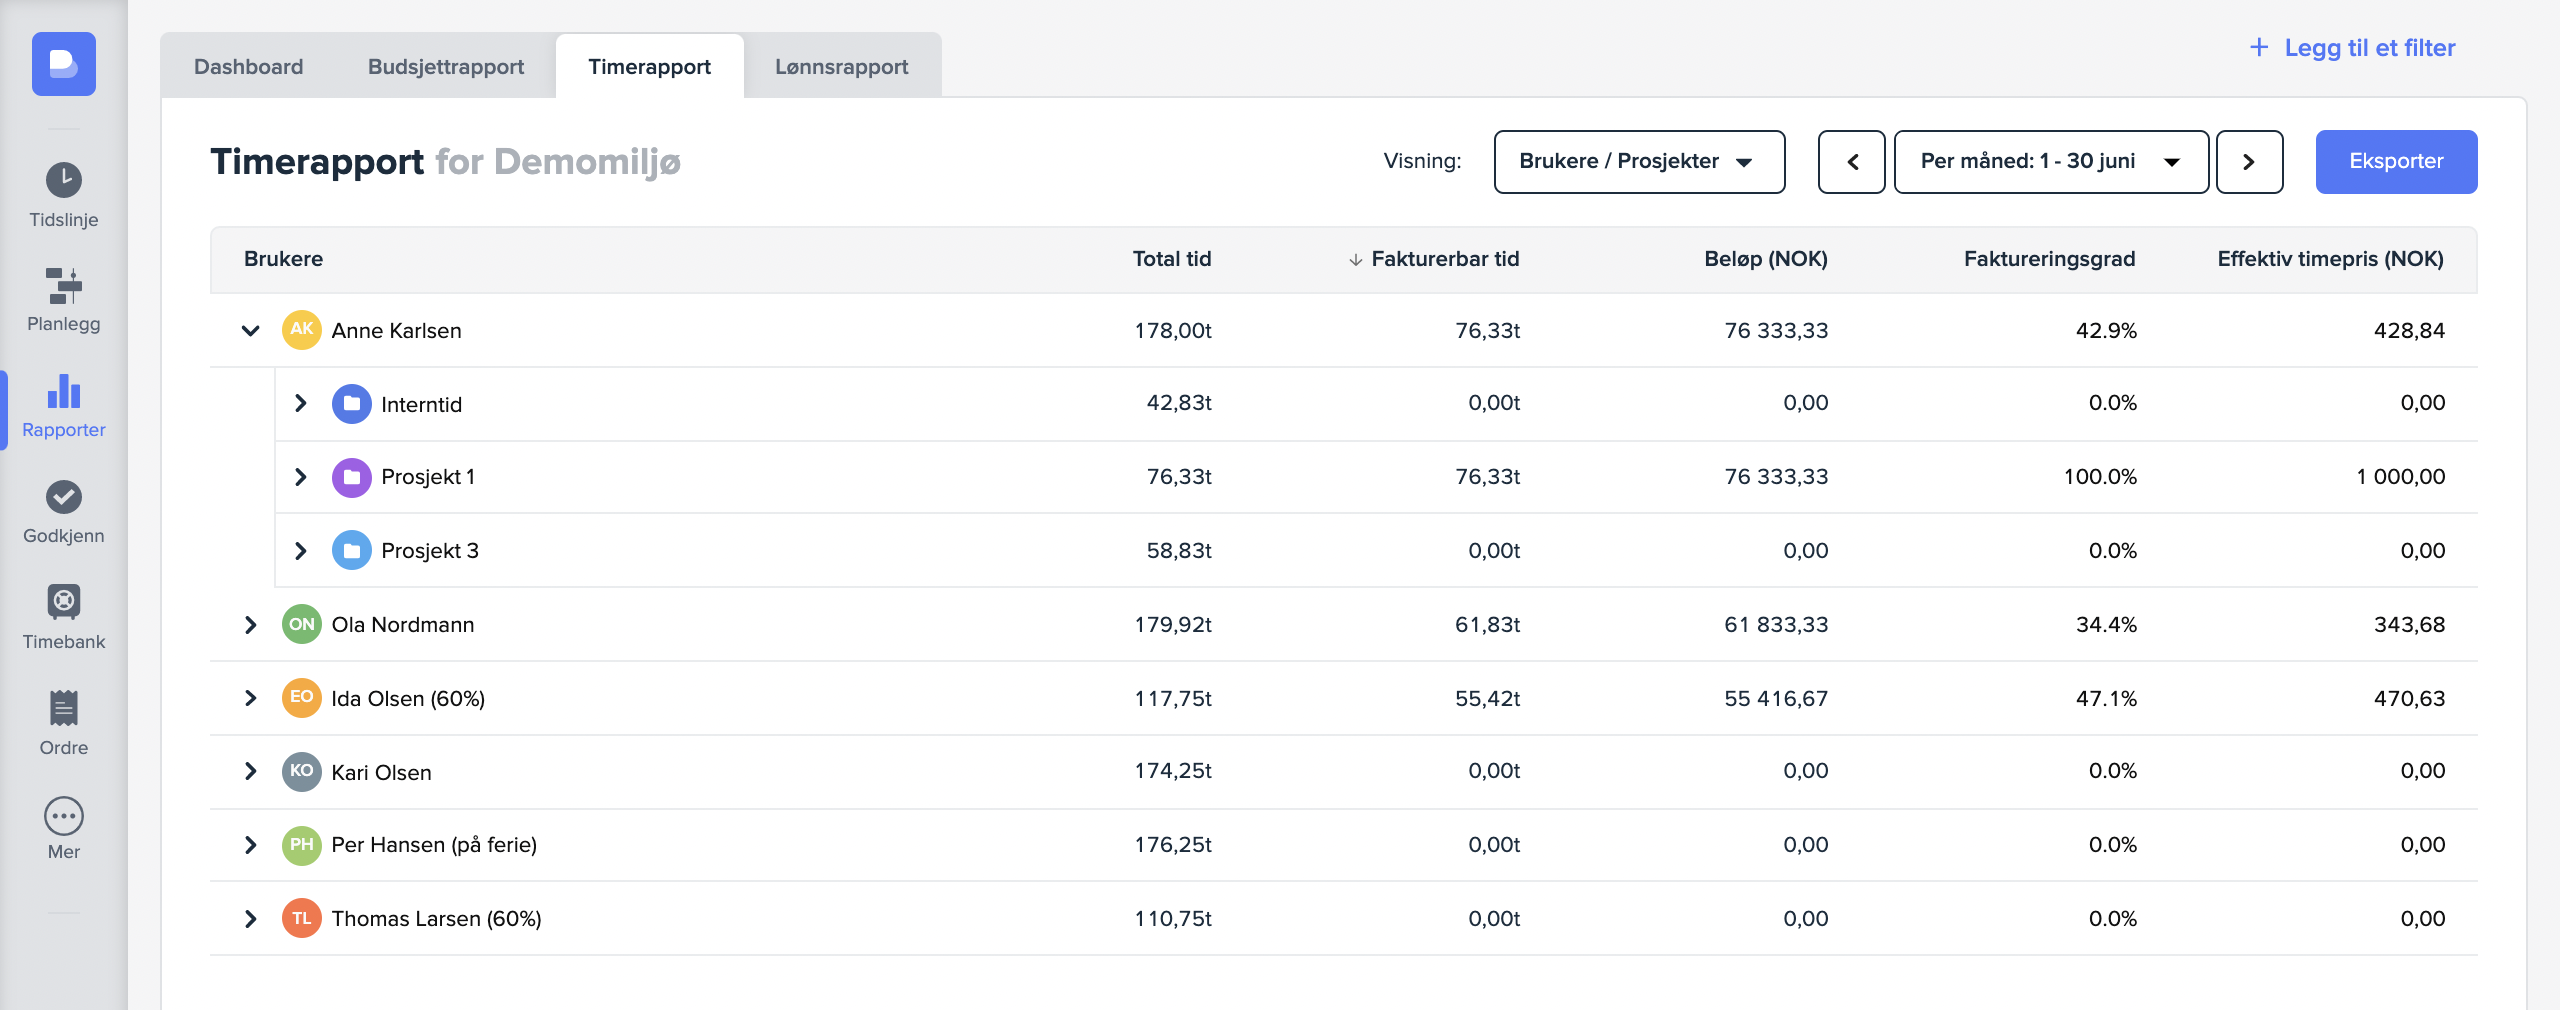Select the Rapporter bar chart icon
The image size is (2560, 1010).
point(63,392)
